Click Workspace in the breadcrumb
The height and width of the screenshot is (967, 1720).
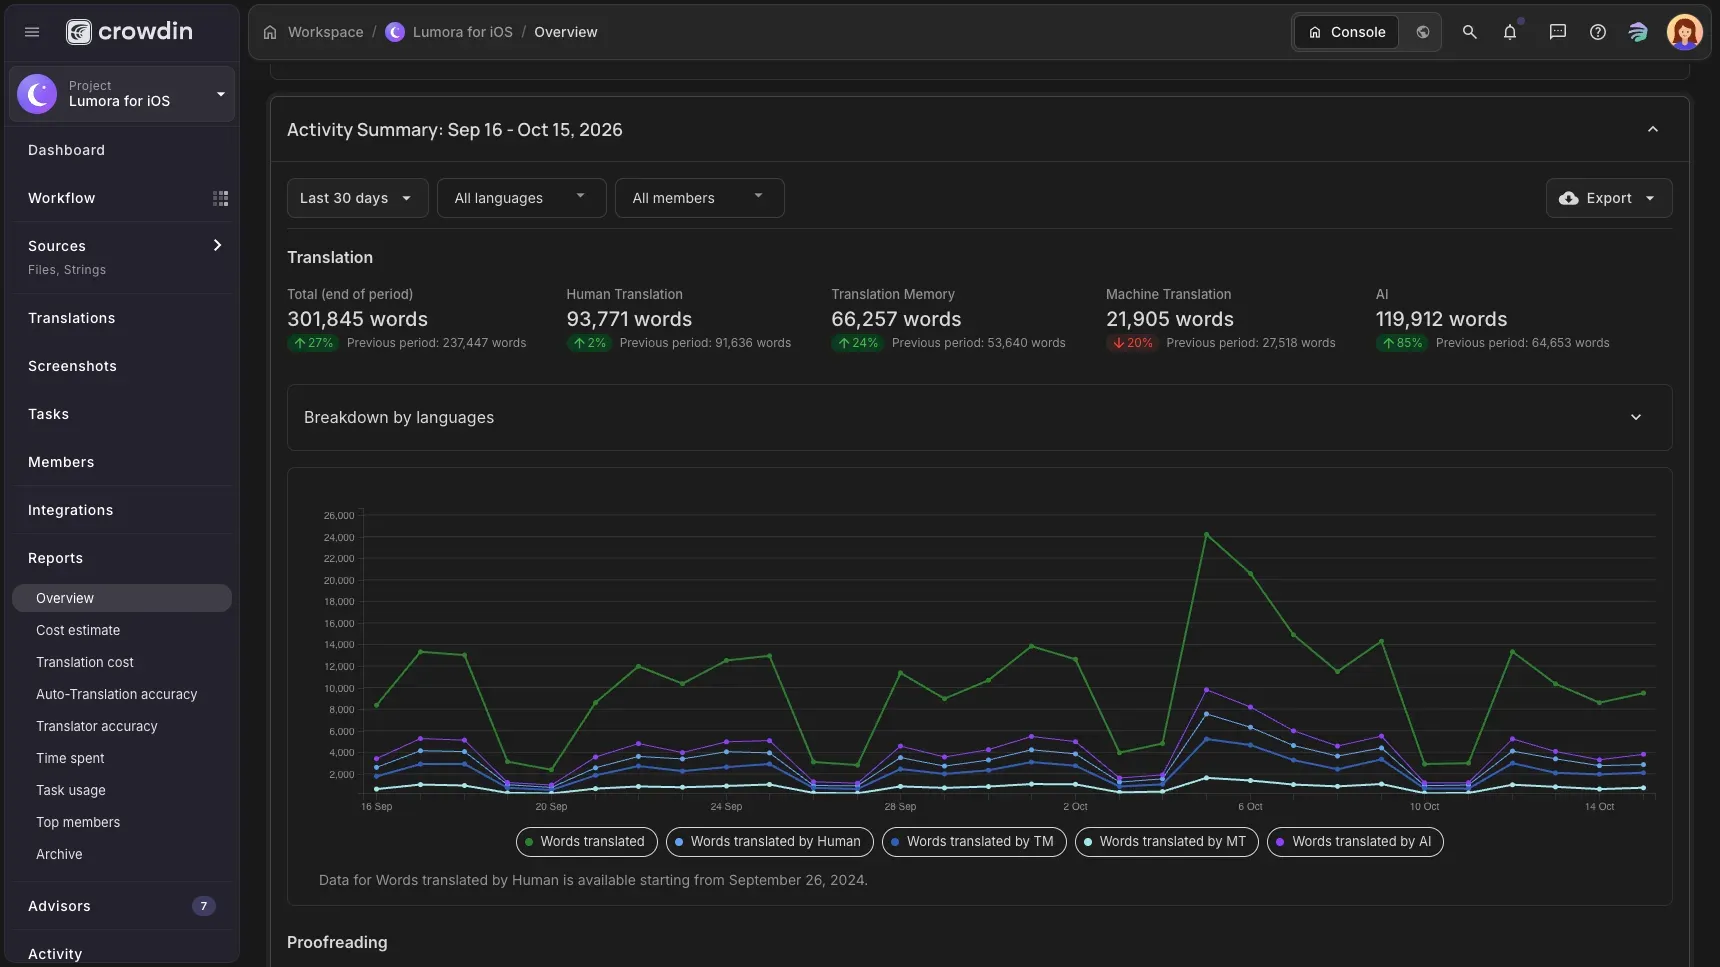click(325, 32)
